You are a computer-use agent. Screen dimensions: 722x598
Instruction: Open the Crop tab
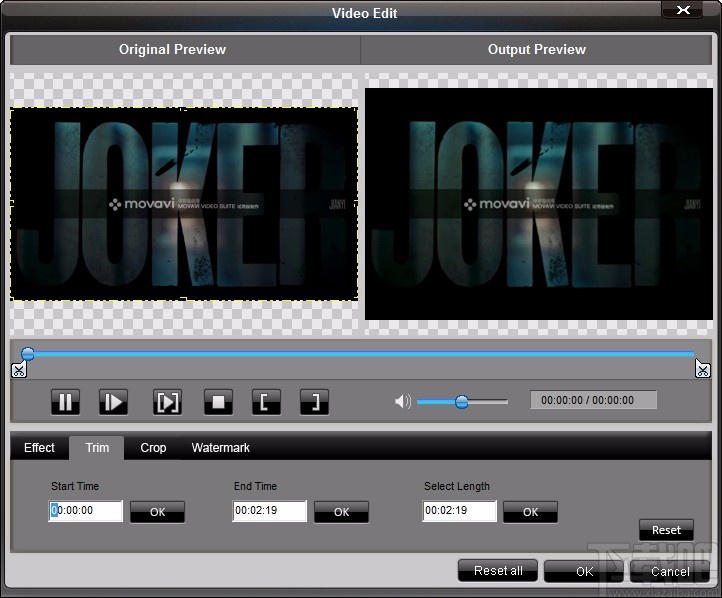(153, 448)
